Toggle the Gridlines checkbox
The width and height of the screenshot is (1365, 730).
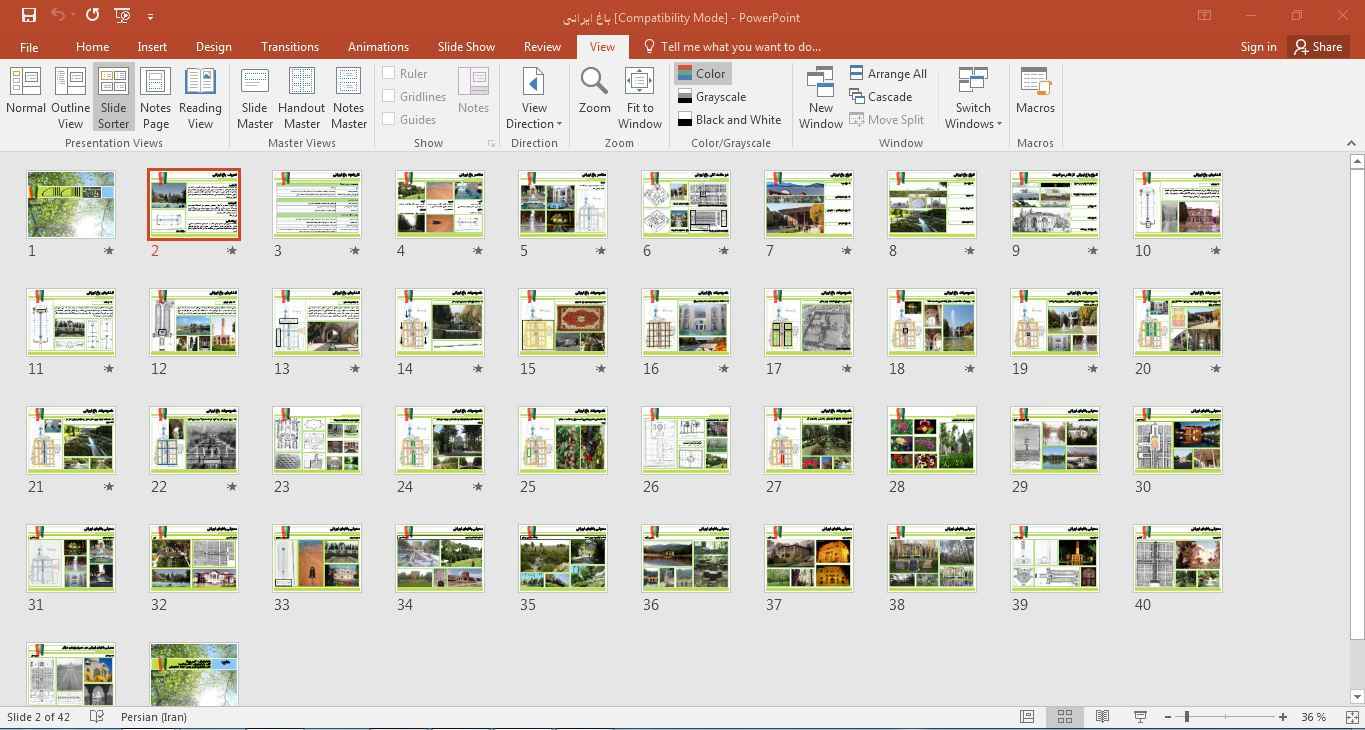(x=389, y=96)
